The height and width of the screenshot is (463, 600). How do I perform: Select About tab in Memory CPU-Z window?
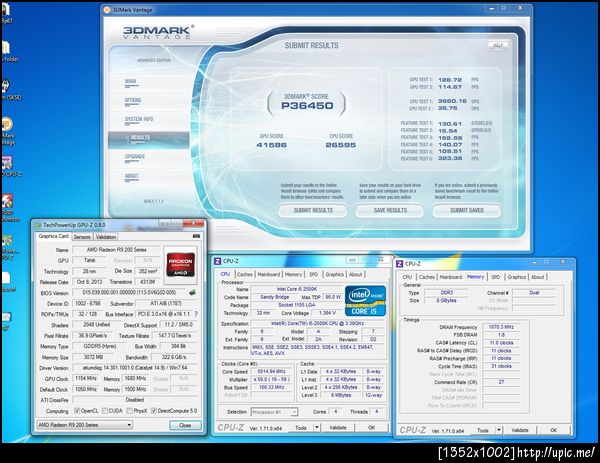[x=537, y=277]
